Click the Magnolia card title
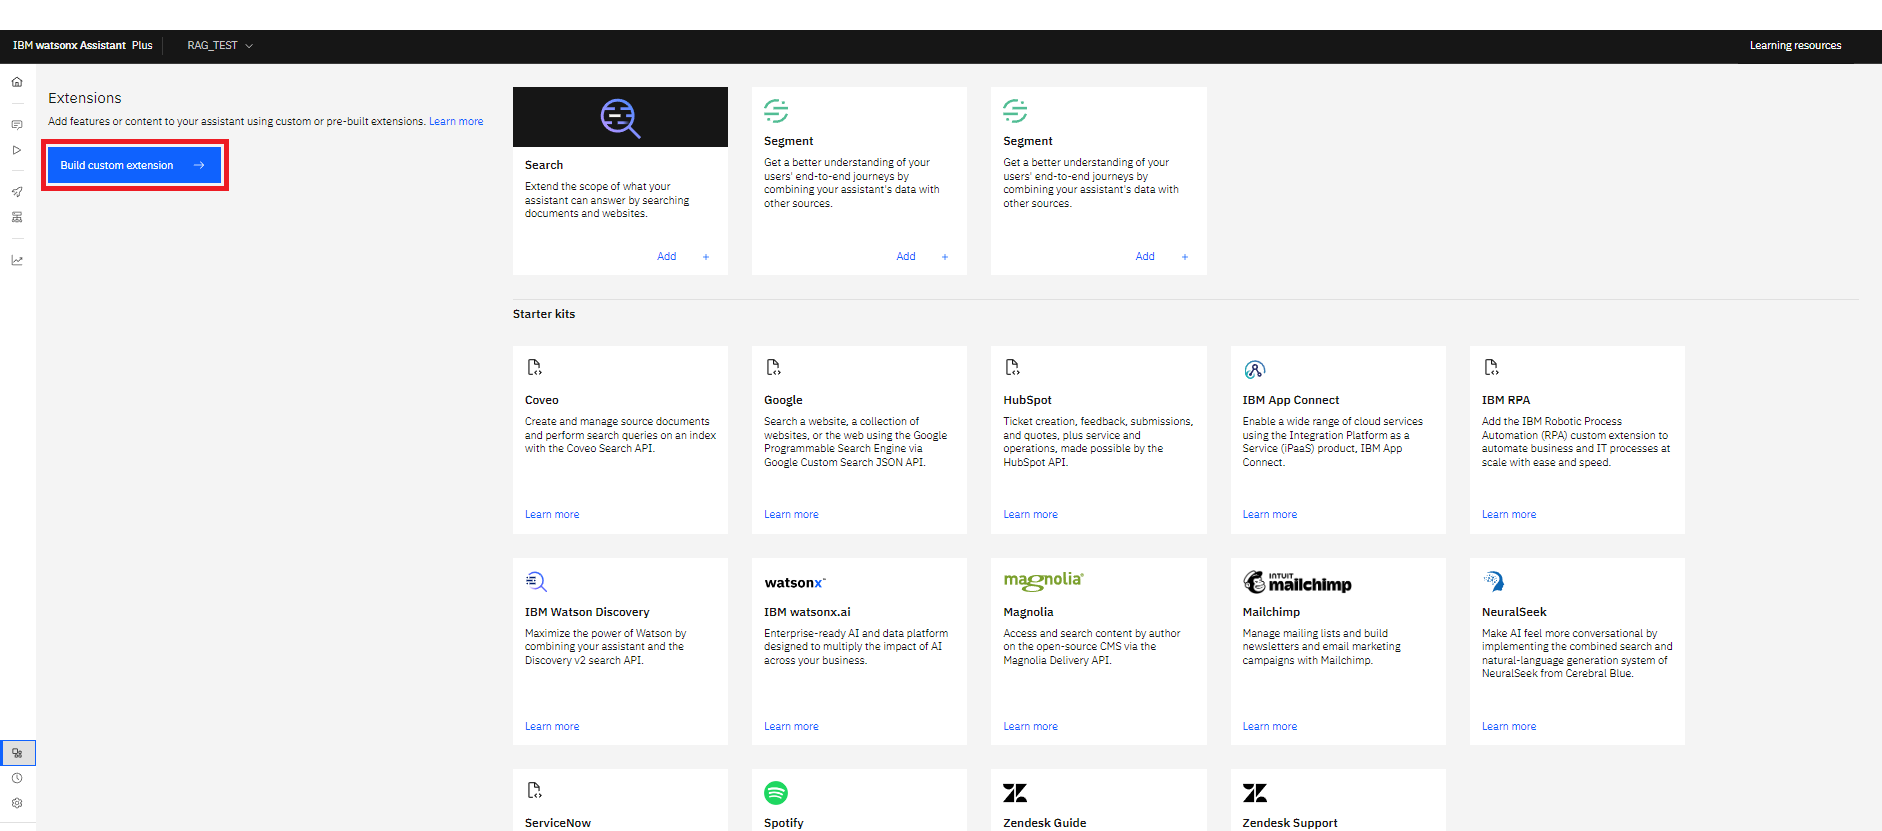Screen dimensions: 1882x831 tap(1028, 612)
